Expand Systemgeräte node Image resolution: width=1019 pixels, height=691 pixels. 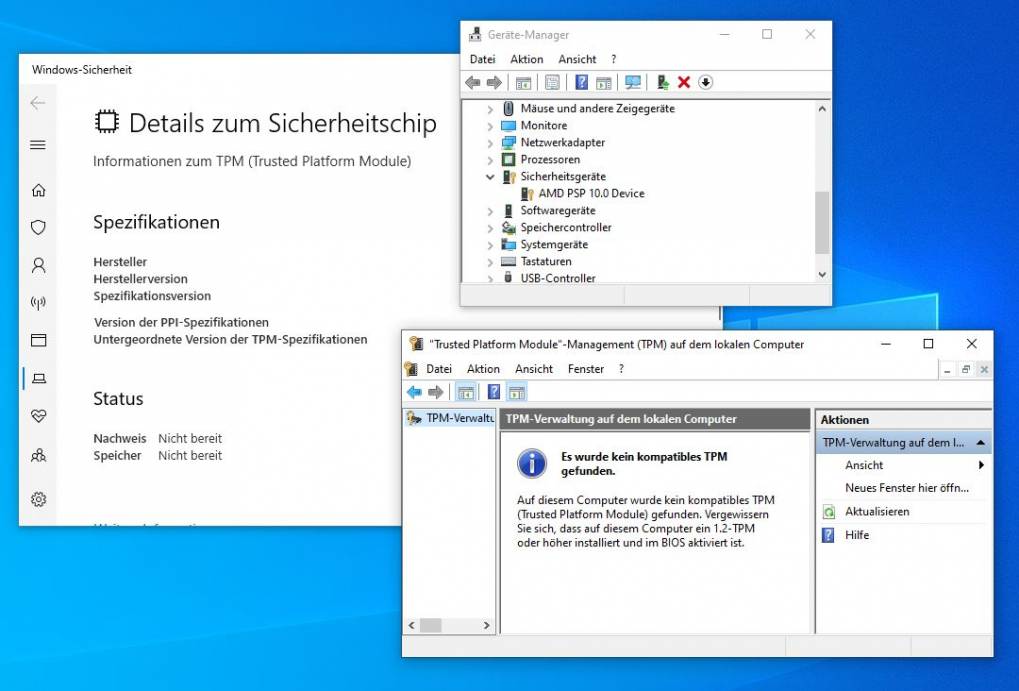point(490,245)
